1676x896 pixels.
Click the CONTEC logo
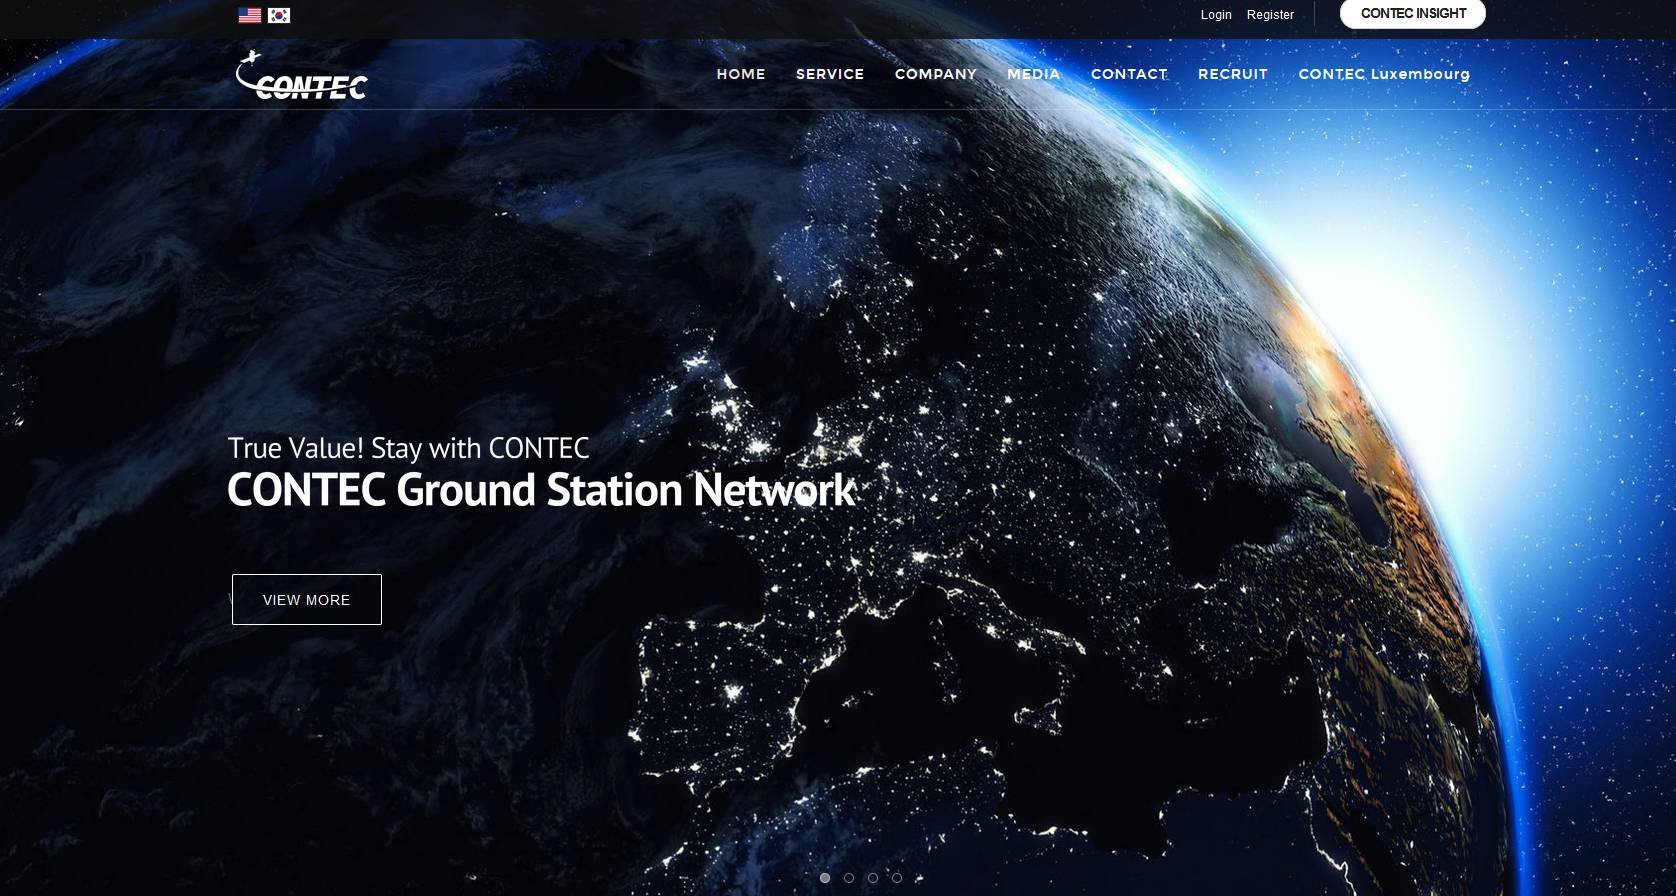click(x=302, y=75)
